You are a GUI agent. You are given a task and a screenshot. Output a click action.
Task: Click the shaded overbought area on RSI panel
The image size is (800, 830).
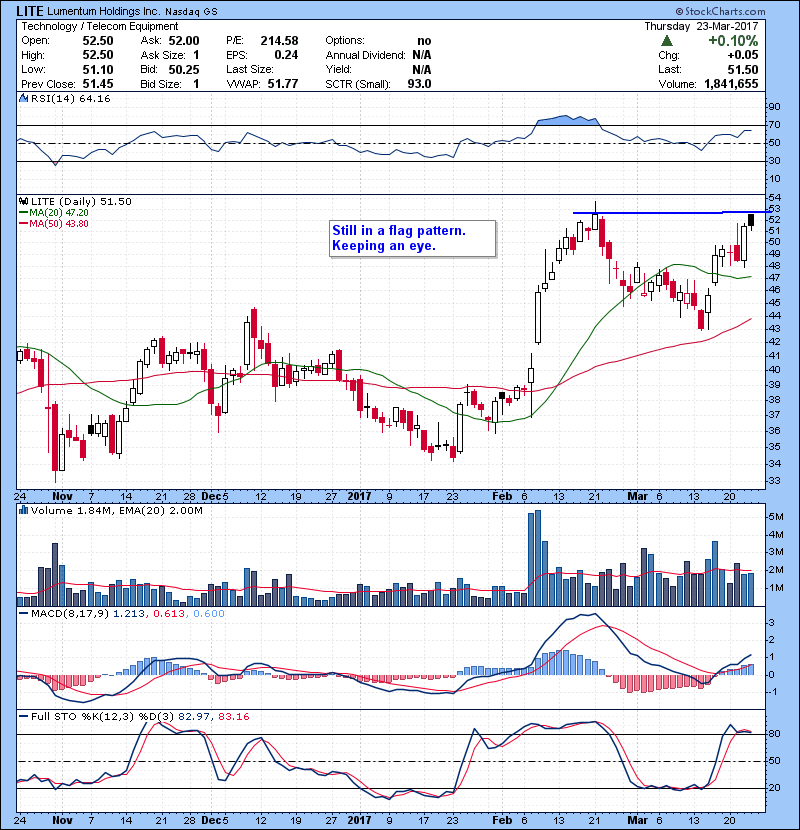[x=567, y=121]
